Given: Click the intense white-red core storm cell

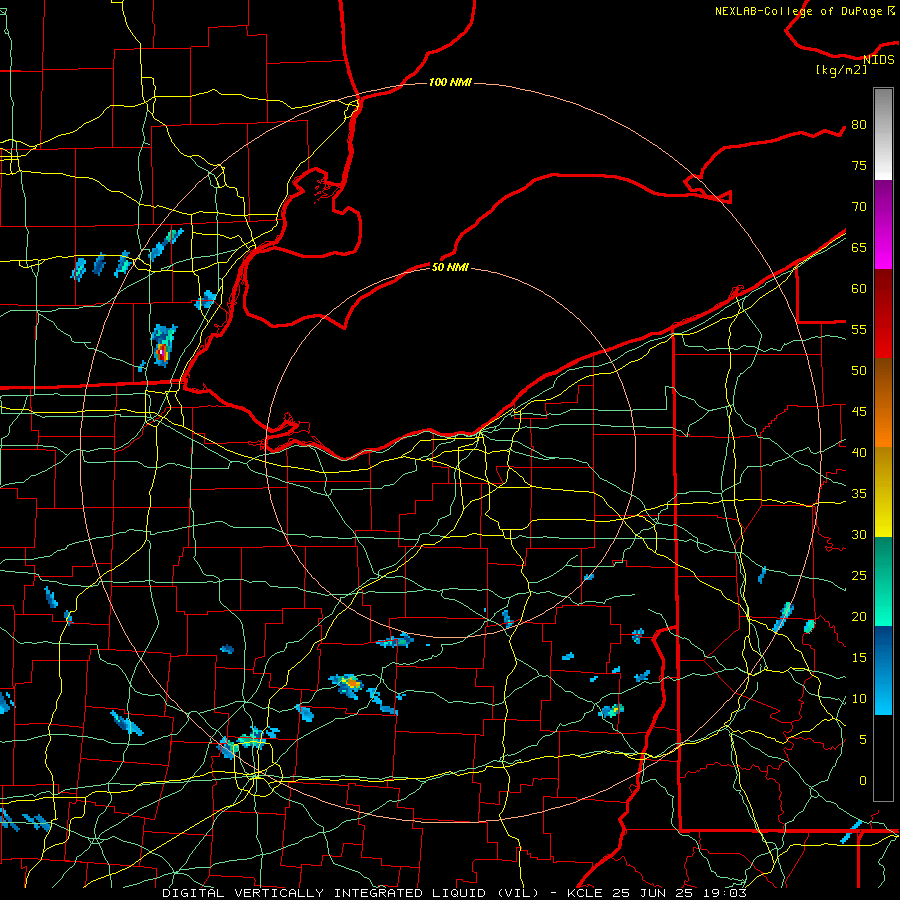Looking at the screenshot, I should [x=162, y=350].
